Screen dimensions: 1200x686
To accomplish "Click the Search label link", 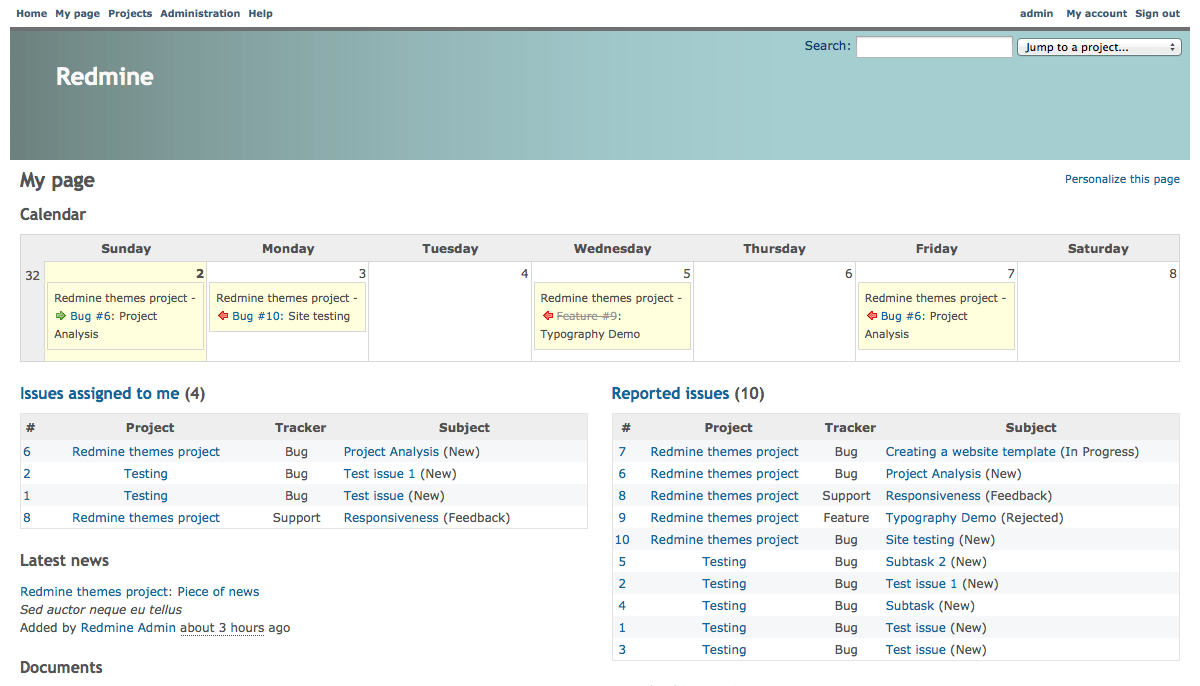I will click(828, 46).
